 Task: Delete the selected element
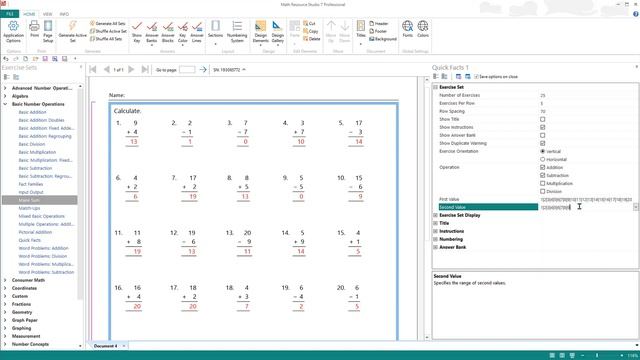coord(311,39)
